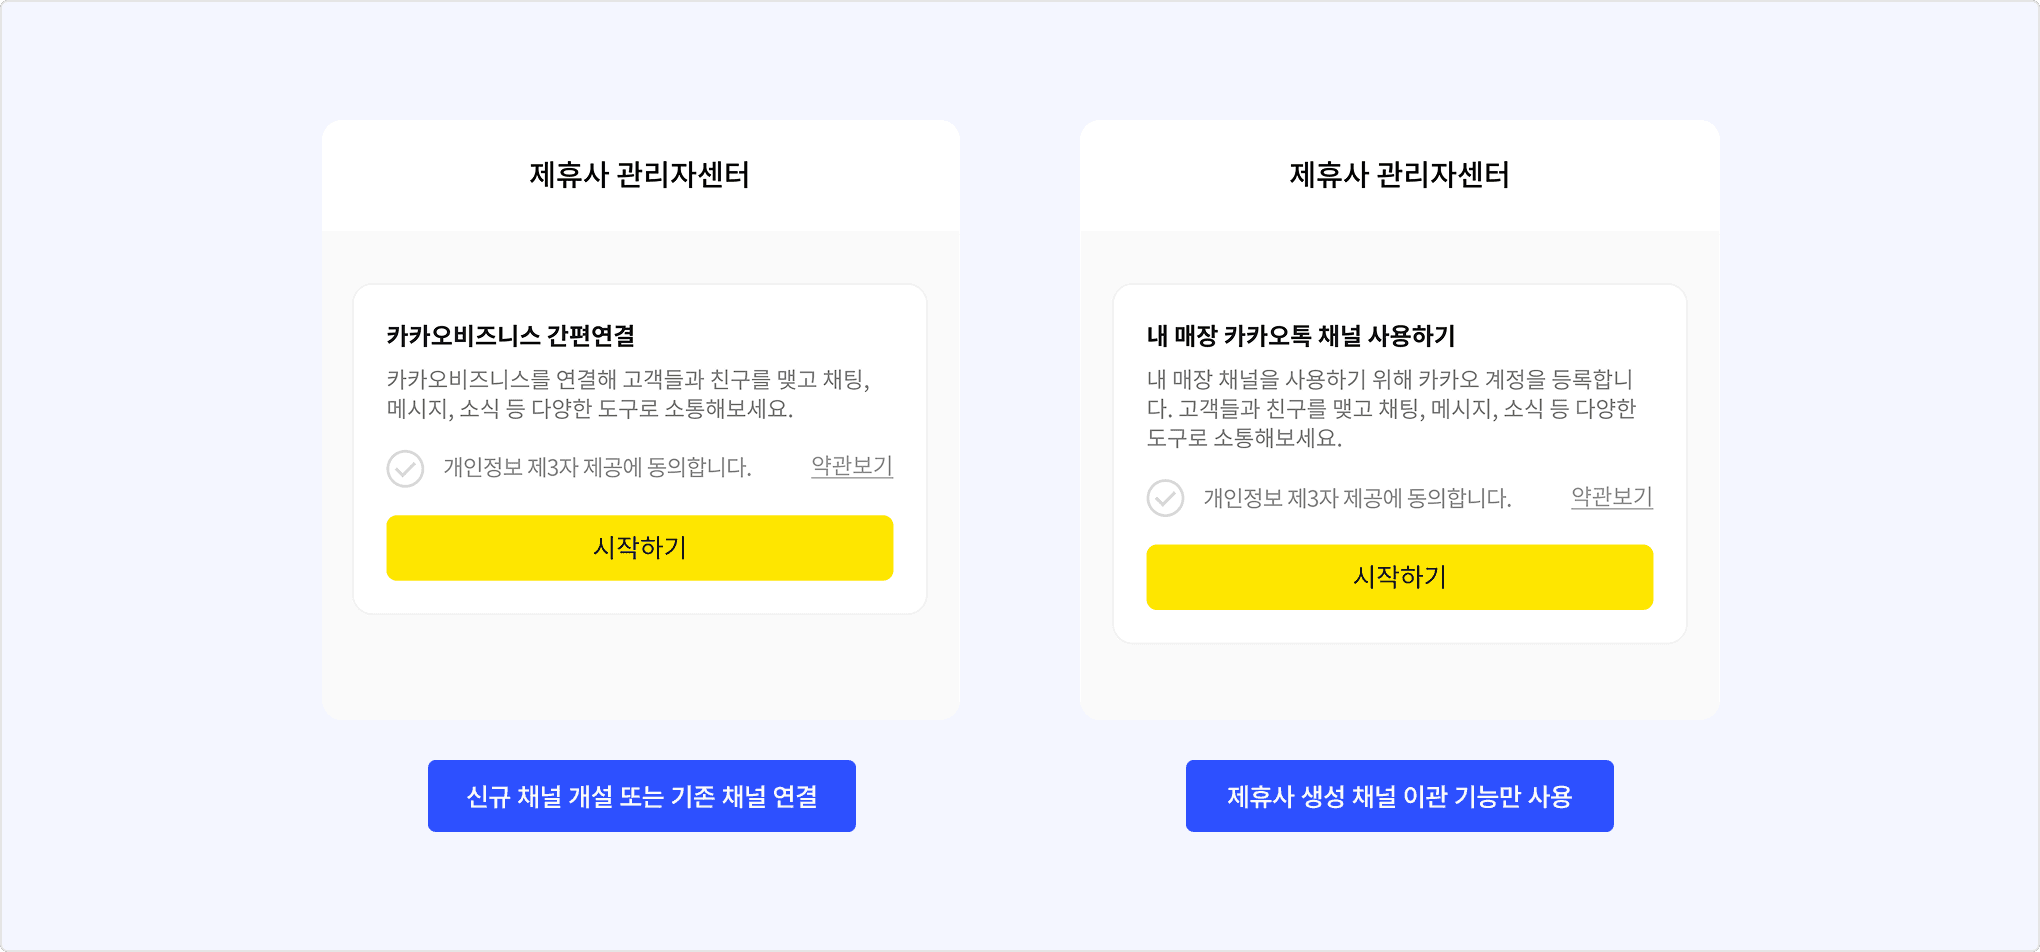Viewport: 2040px width, 952px height.
Task: Click the description starting 내 매장 채널을 사용하기 위해
Action: point(1389,380)
